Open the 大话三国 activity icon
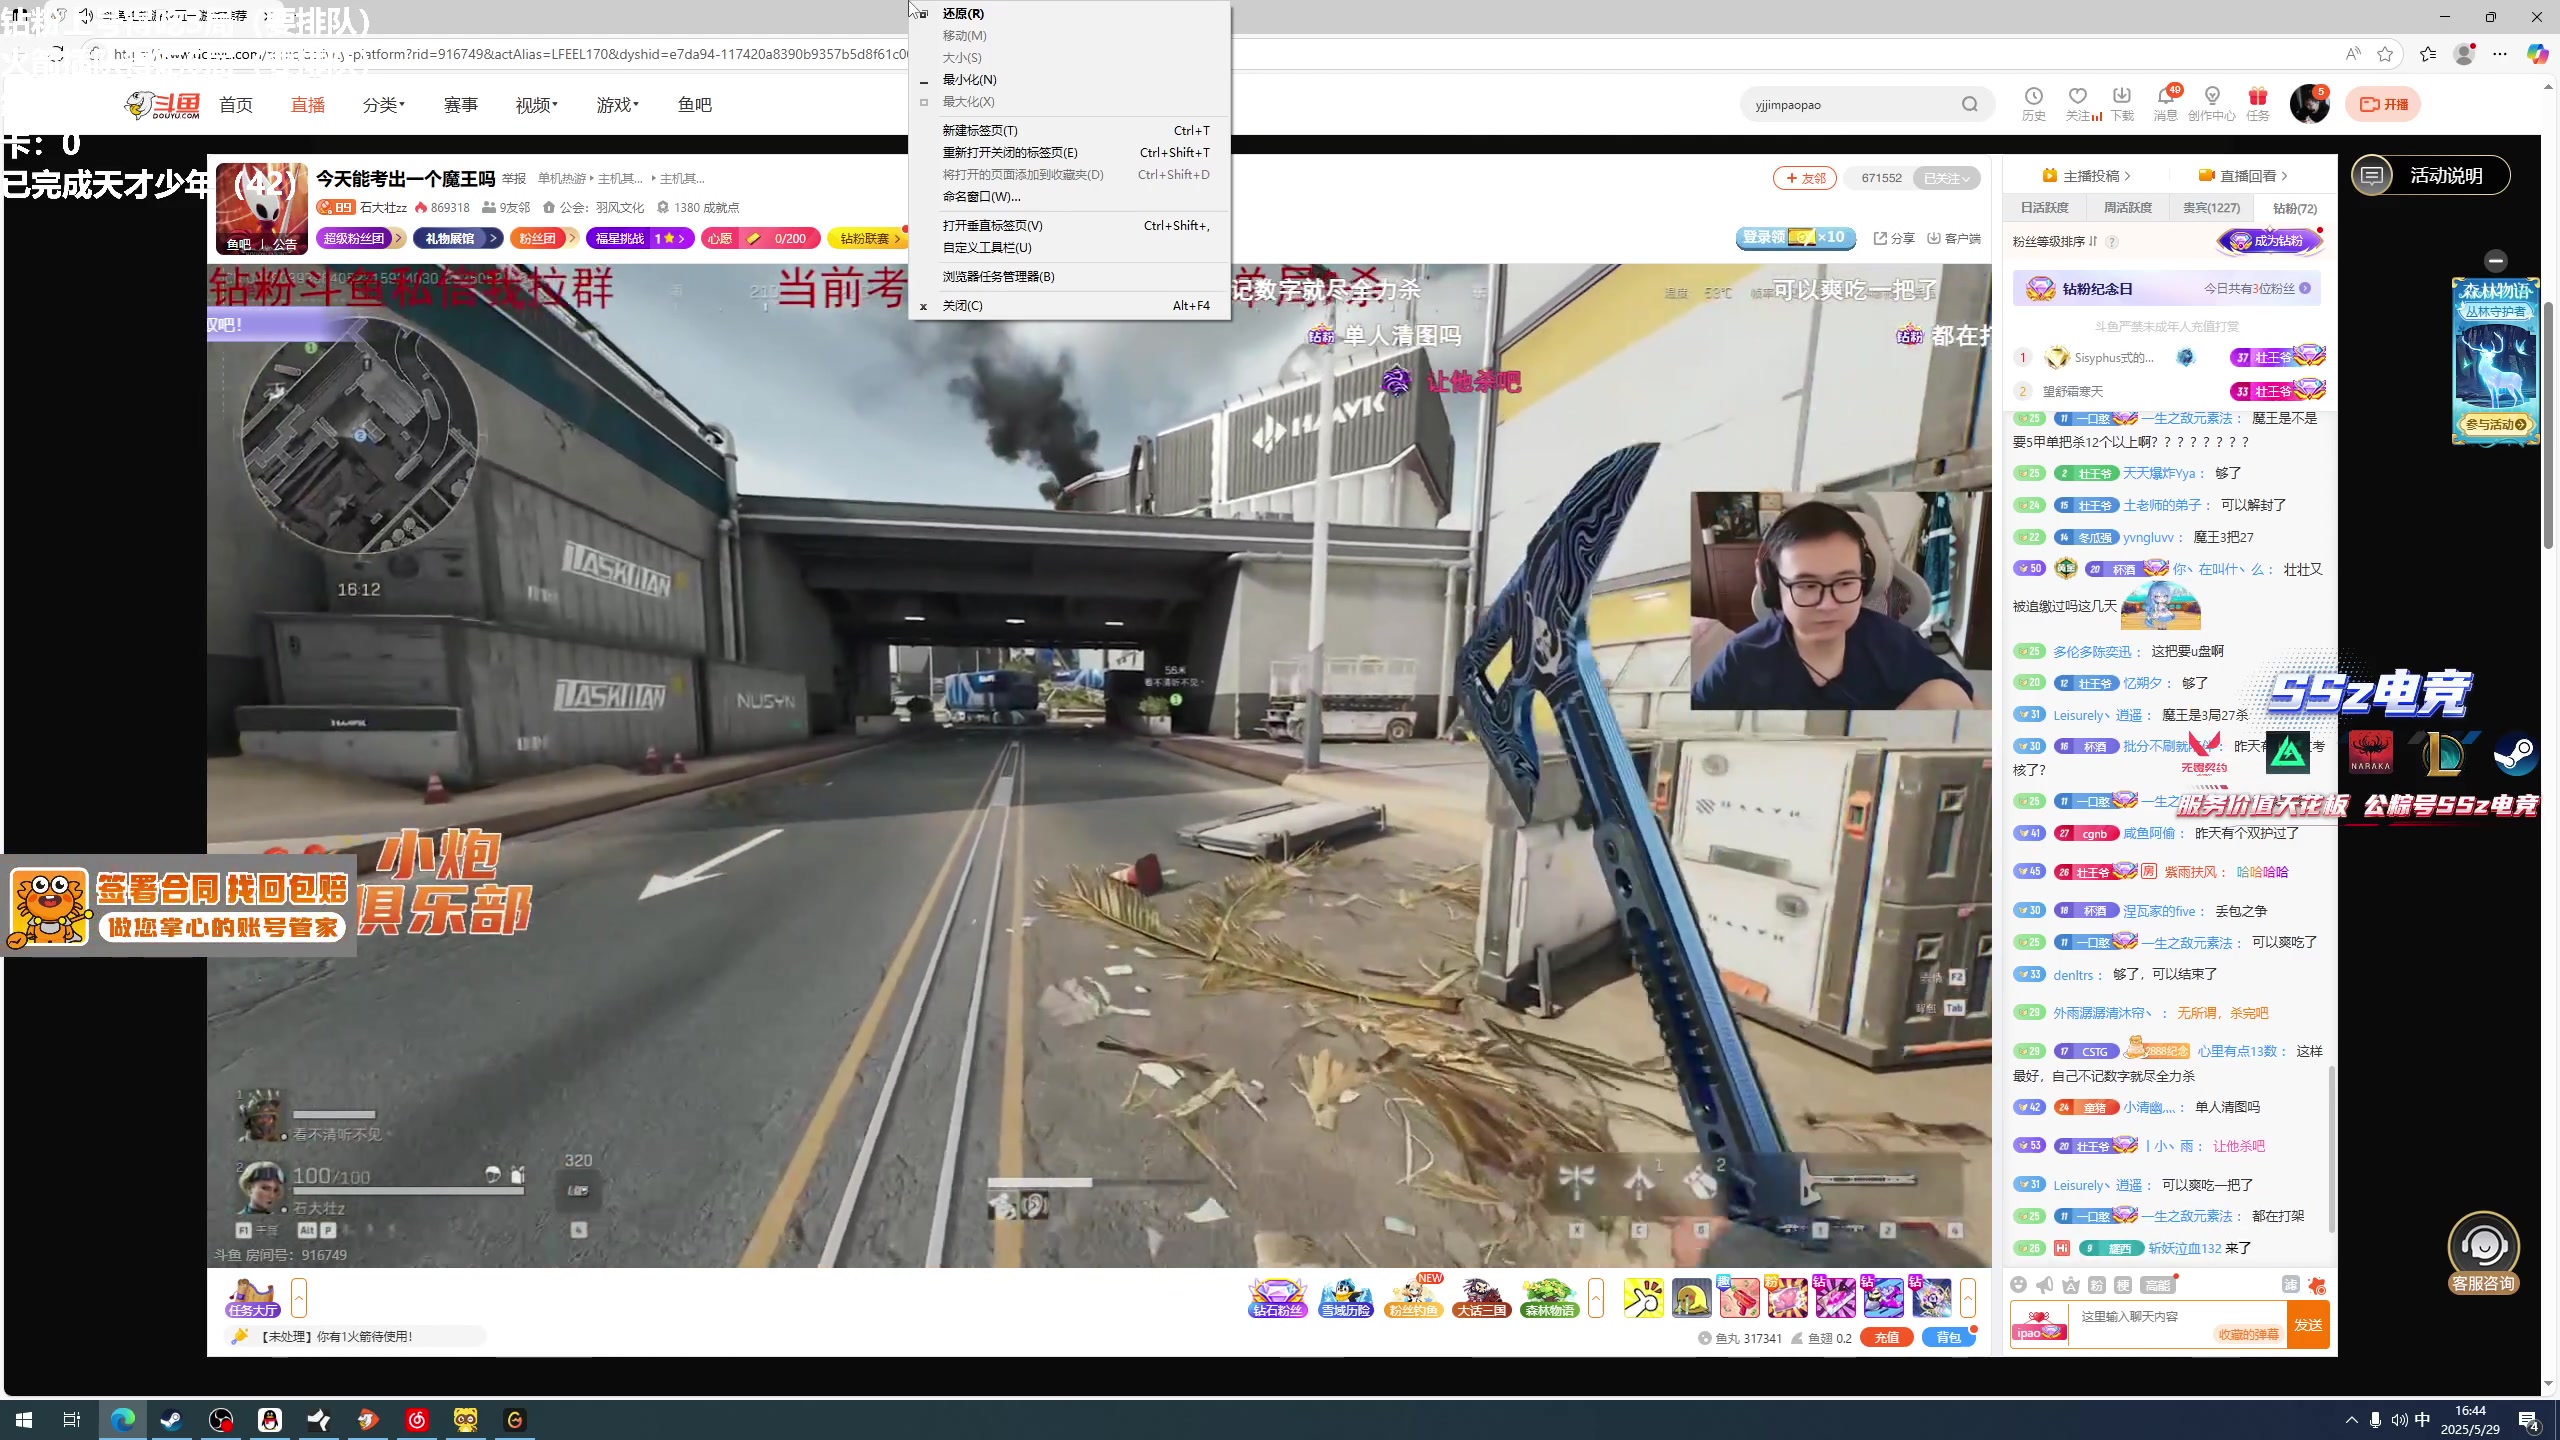The width and height of the screenshot is (2560, 1440). click(1481, 1298)
